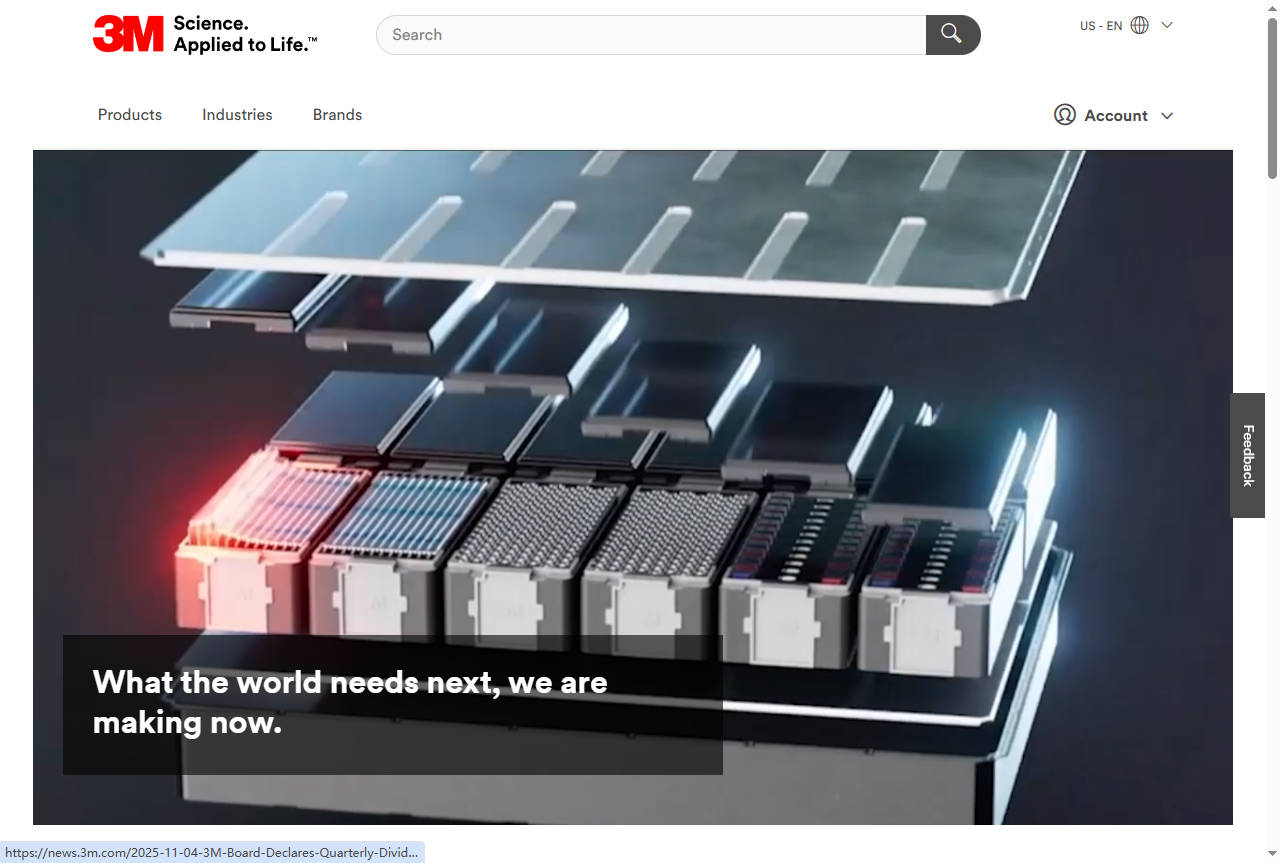Click the red 3M logo
The image size is (1280, 863).
click(128, 34)
